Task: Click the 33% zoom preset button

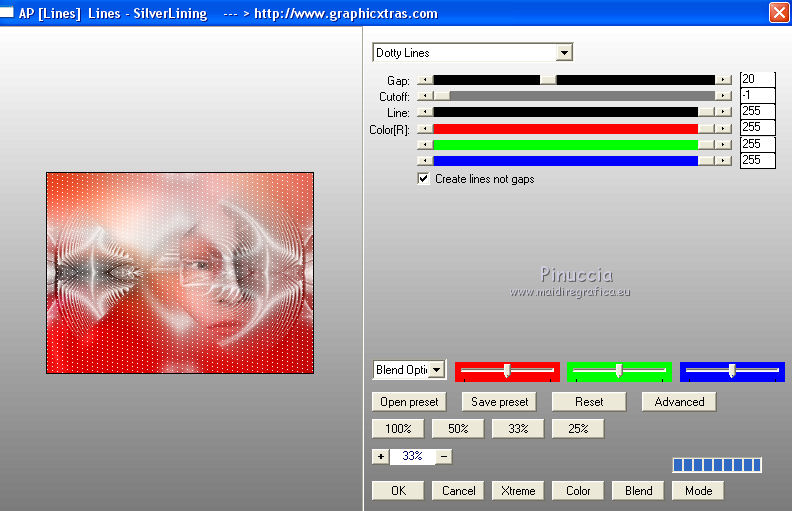Action: (518, 429)
